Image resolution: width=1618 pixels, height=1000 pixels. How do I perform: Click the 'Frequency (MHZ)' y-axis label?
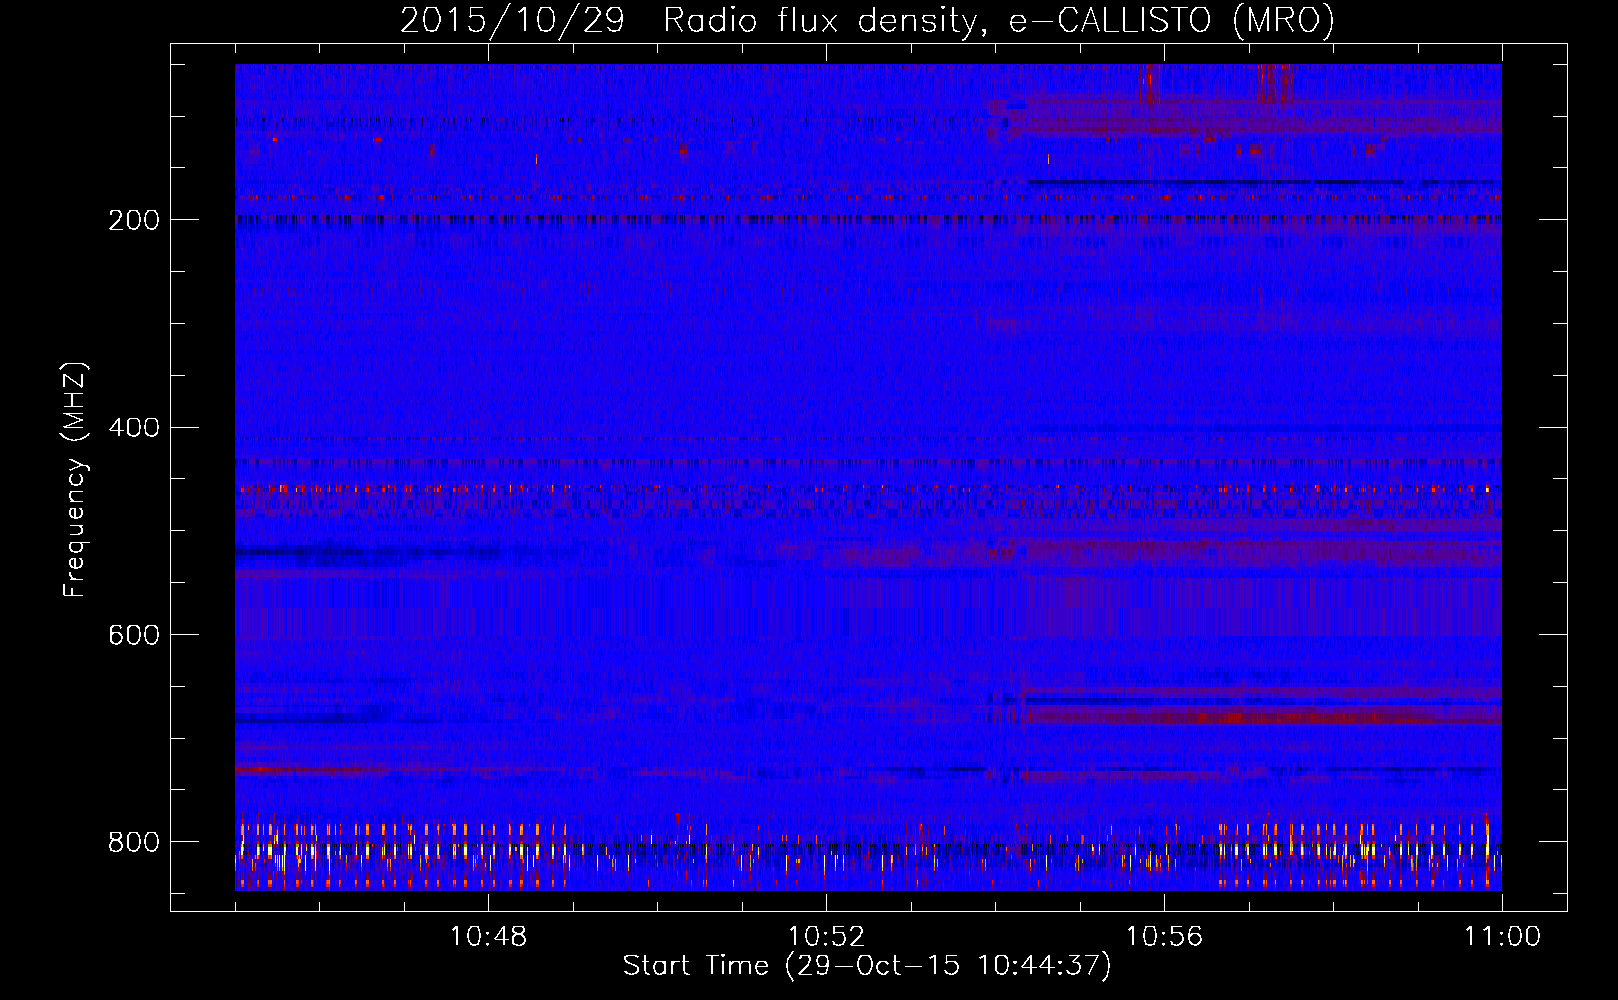pos(74,479)
